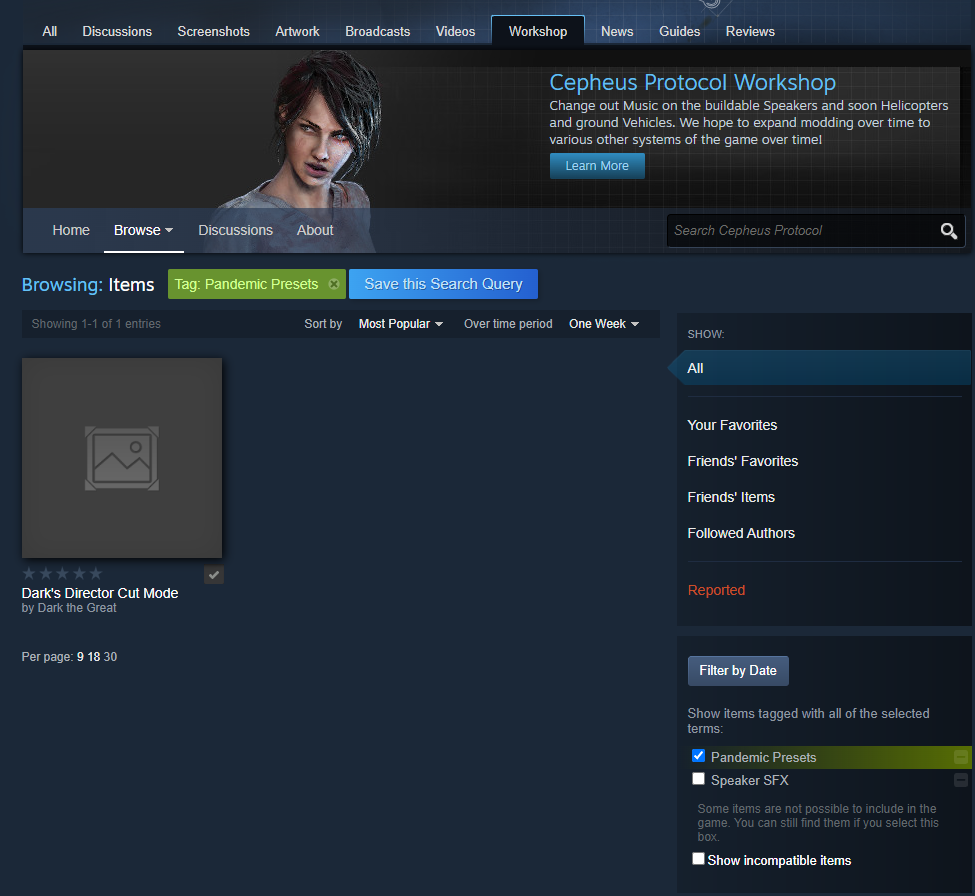Go to Workshop Home
The width and height of the screenshot is (975, 896).
pos(71,230)
